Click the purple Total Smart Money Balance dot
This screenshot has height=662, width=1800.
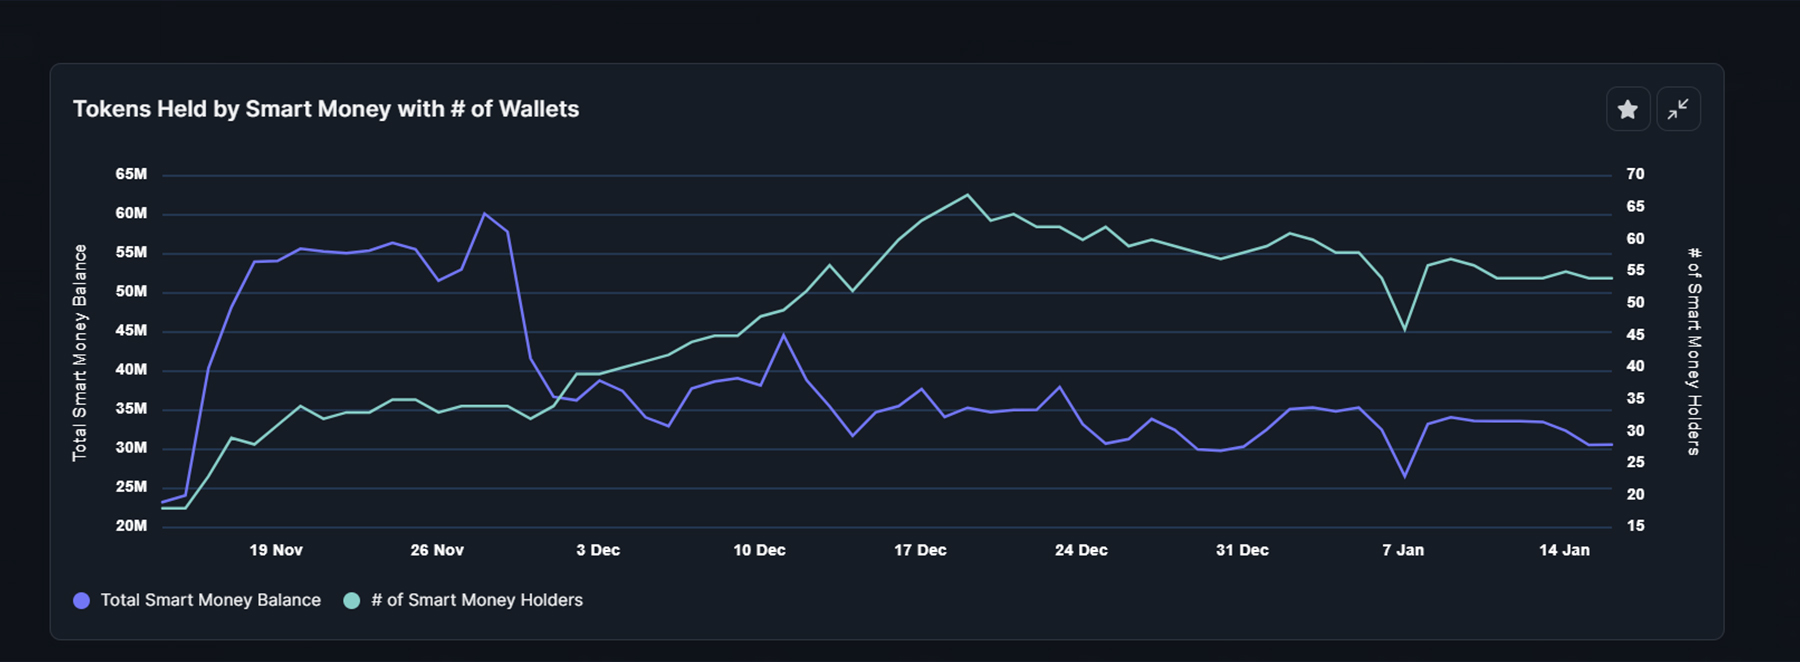(82, 600)
